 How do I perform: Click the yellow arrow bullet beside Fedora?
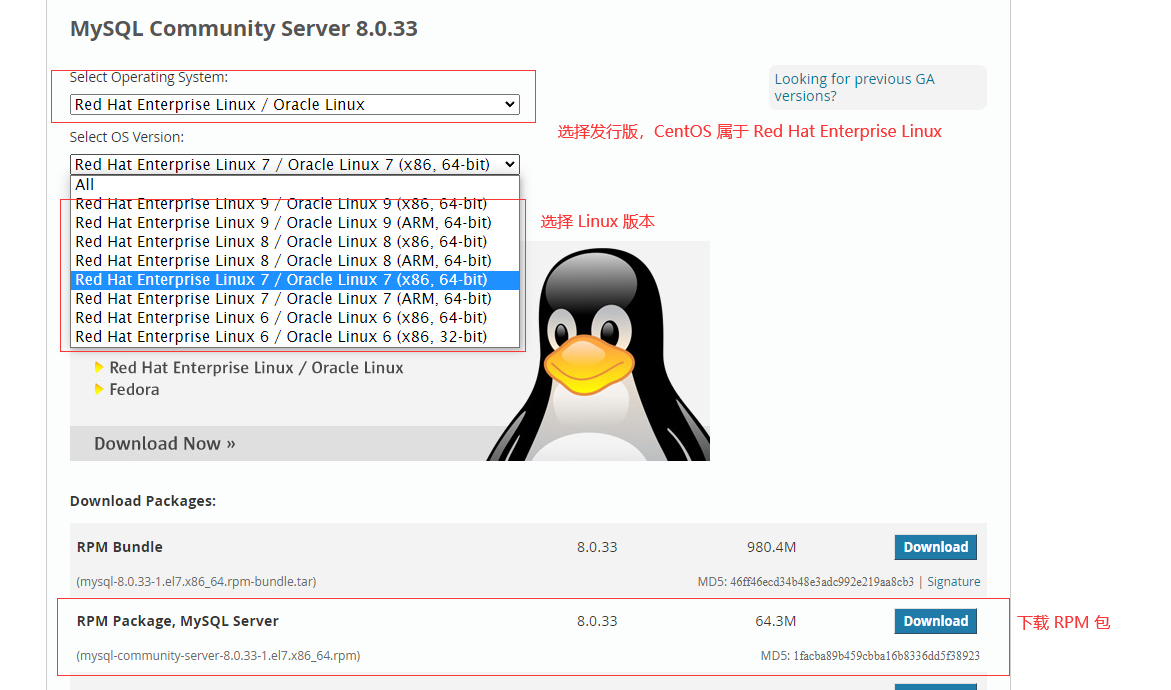click(x=99, y=389)
